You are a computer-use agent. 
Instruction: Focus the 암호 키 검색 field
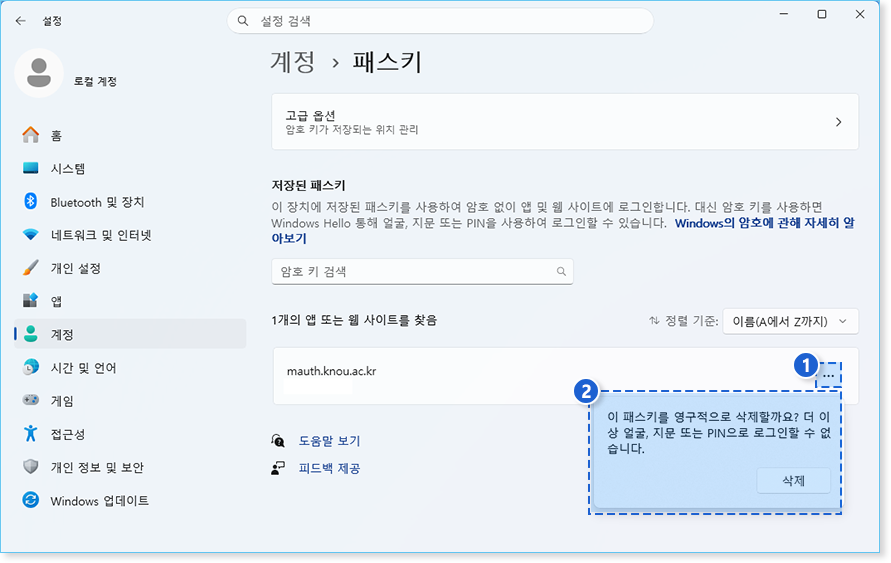(422, 272)
